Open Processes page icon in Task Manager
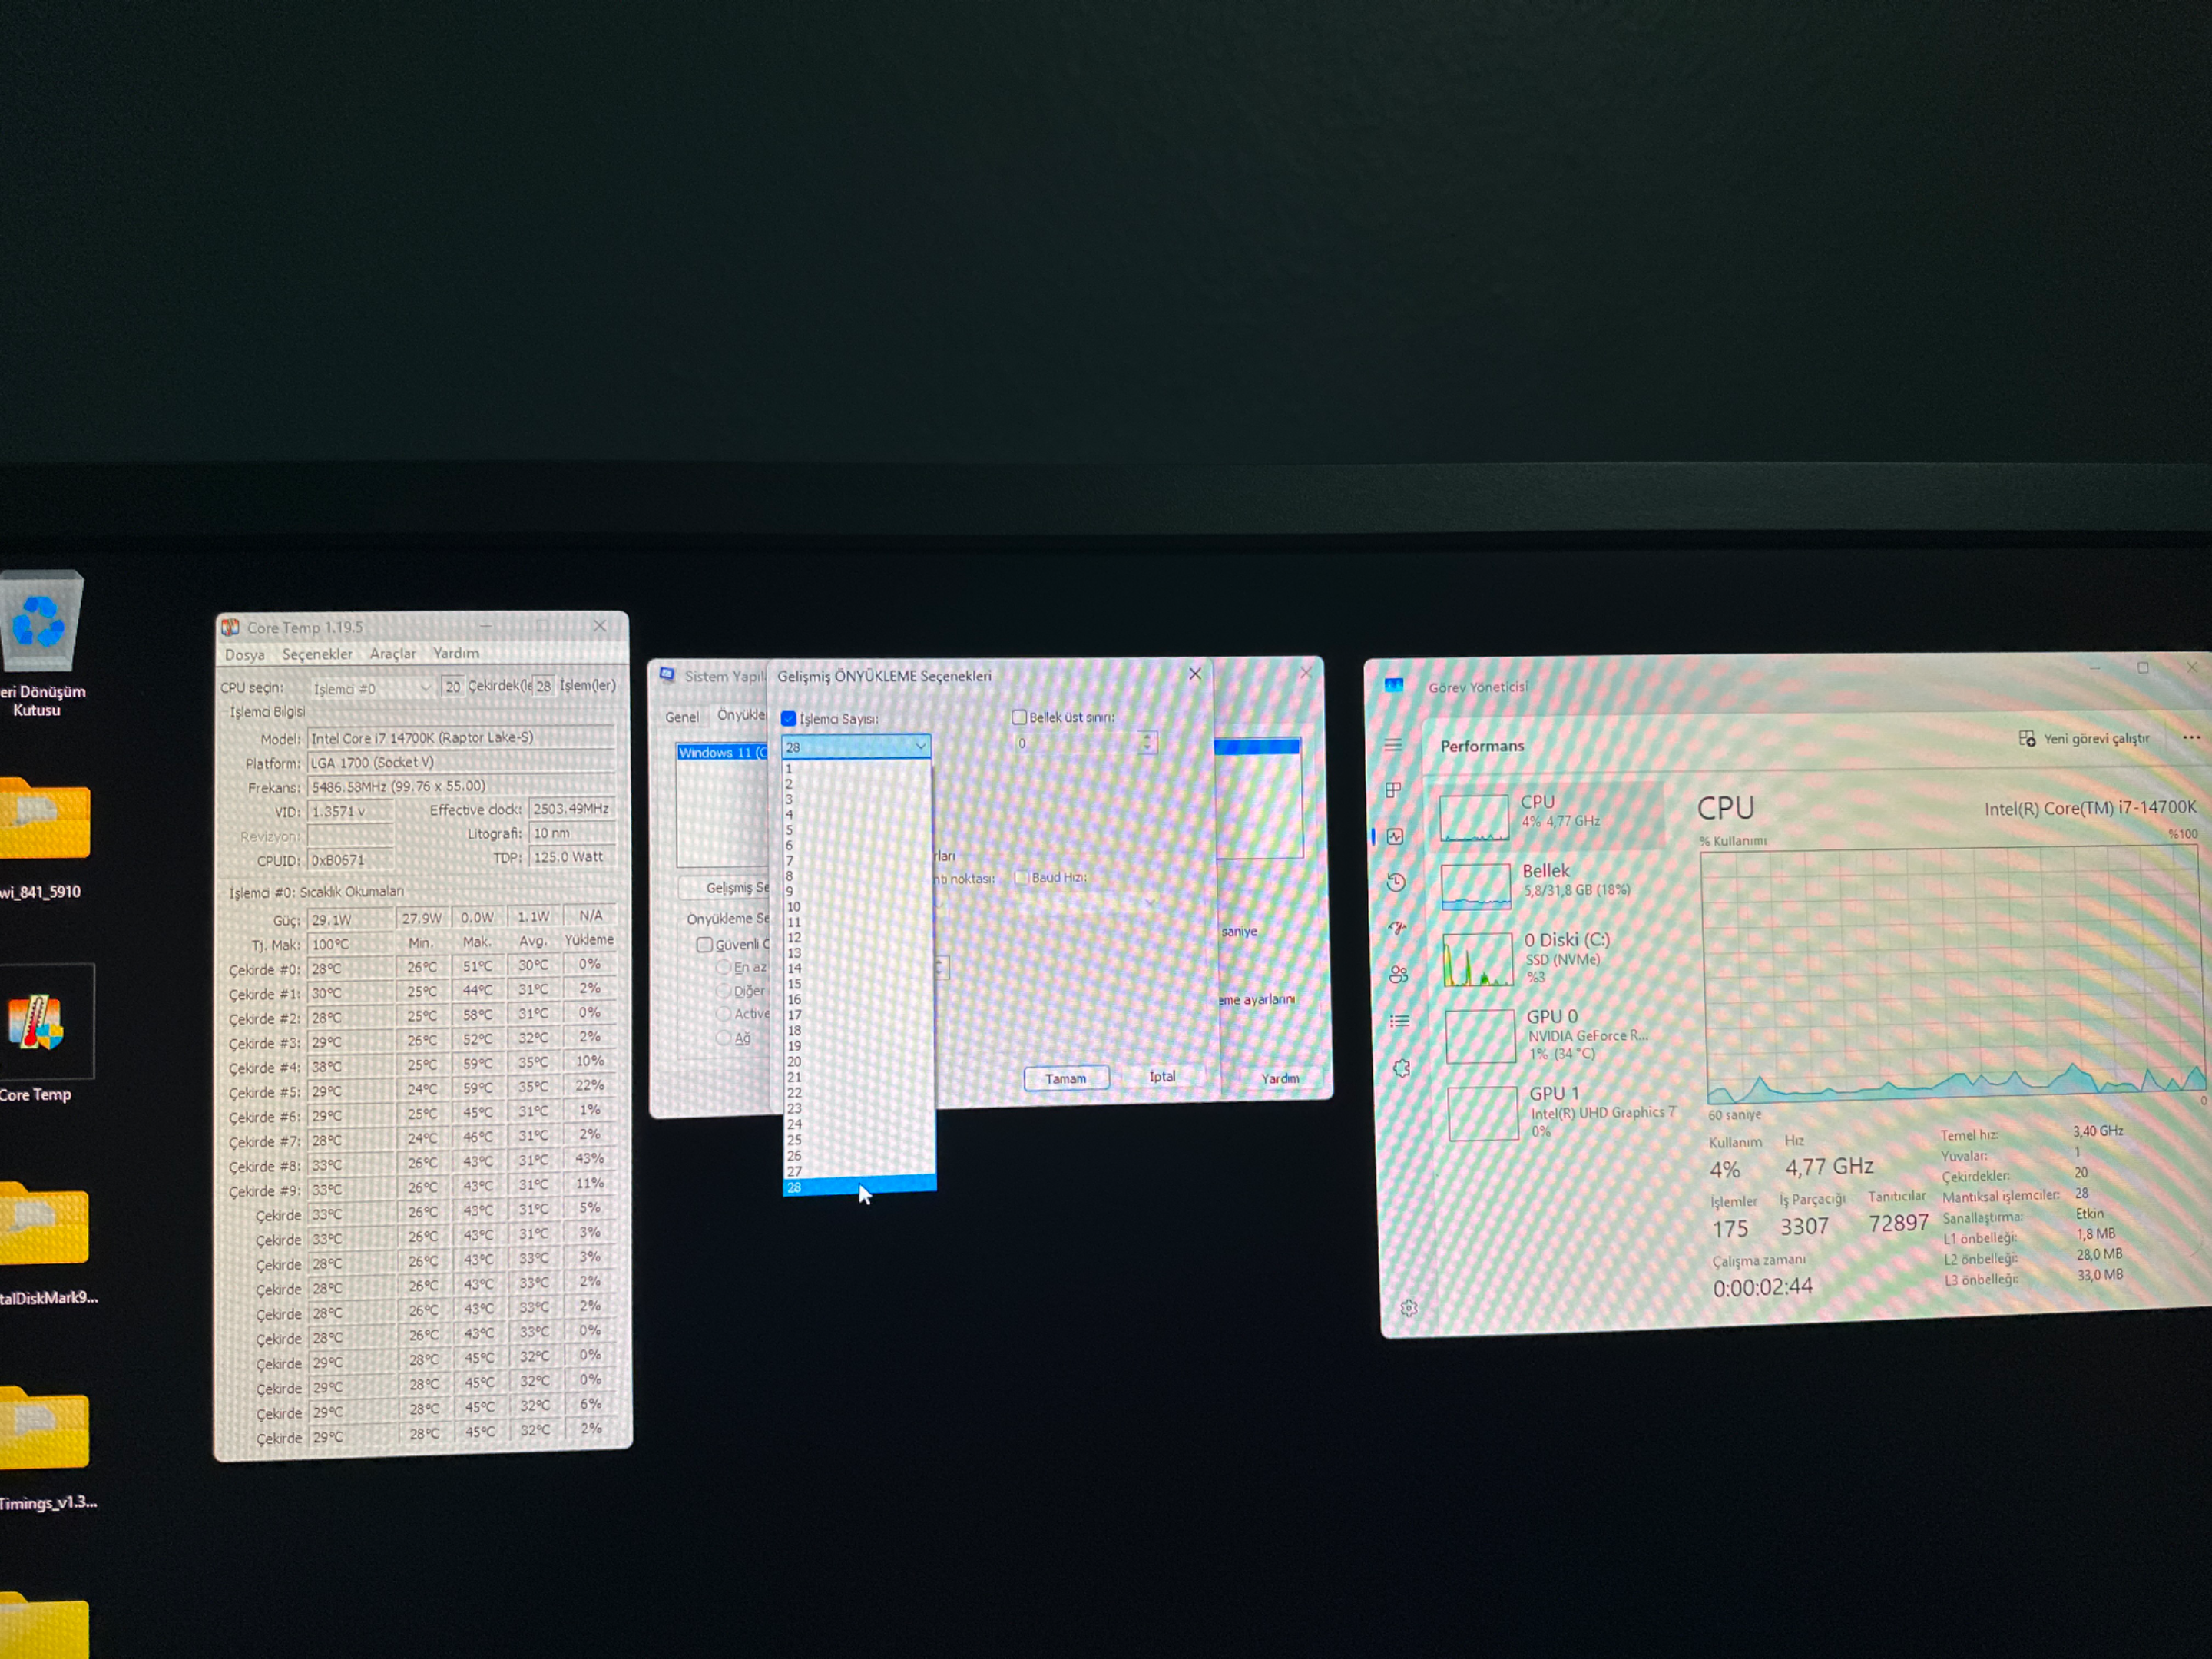The width and height of the screenshot is (2212, 1659). (x=1393, y=790)
